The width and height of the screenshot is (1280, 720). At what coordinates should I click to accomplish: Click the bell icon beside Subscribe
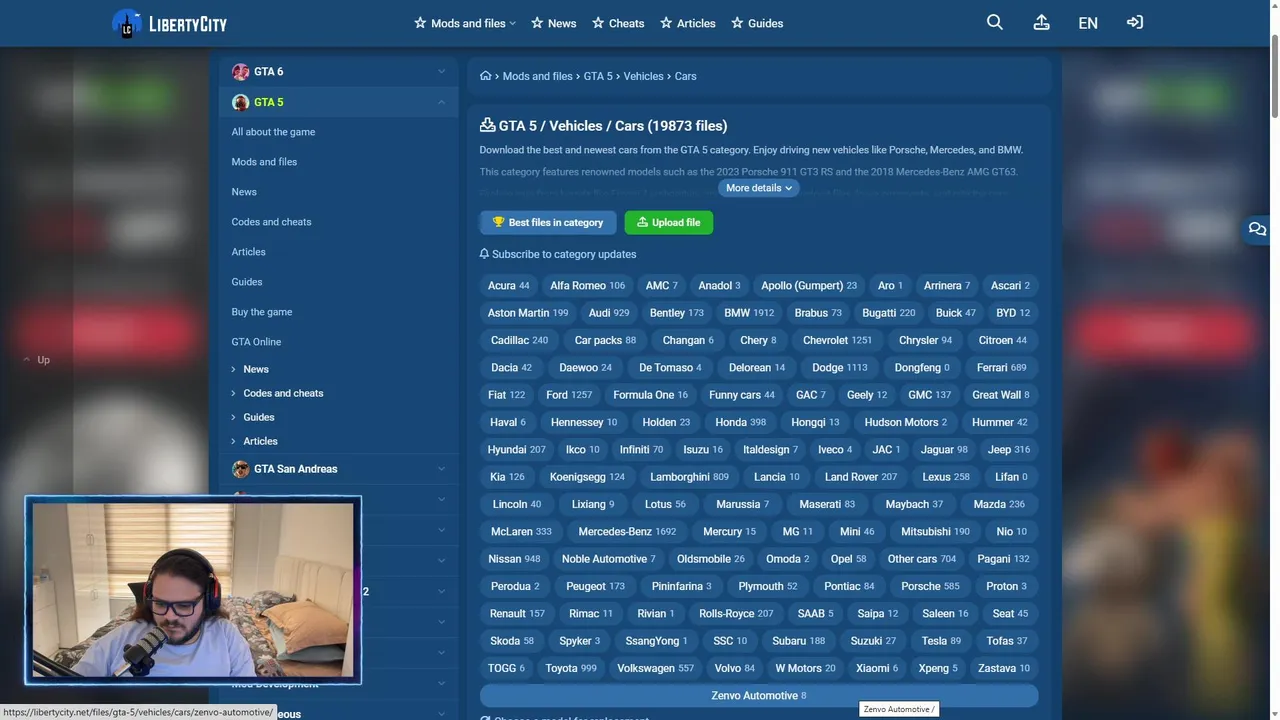click(x=484, y=254)
